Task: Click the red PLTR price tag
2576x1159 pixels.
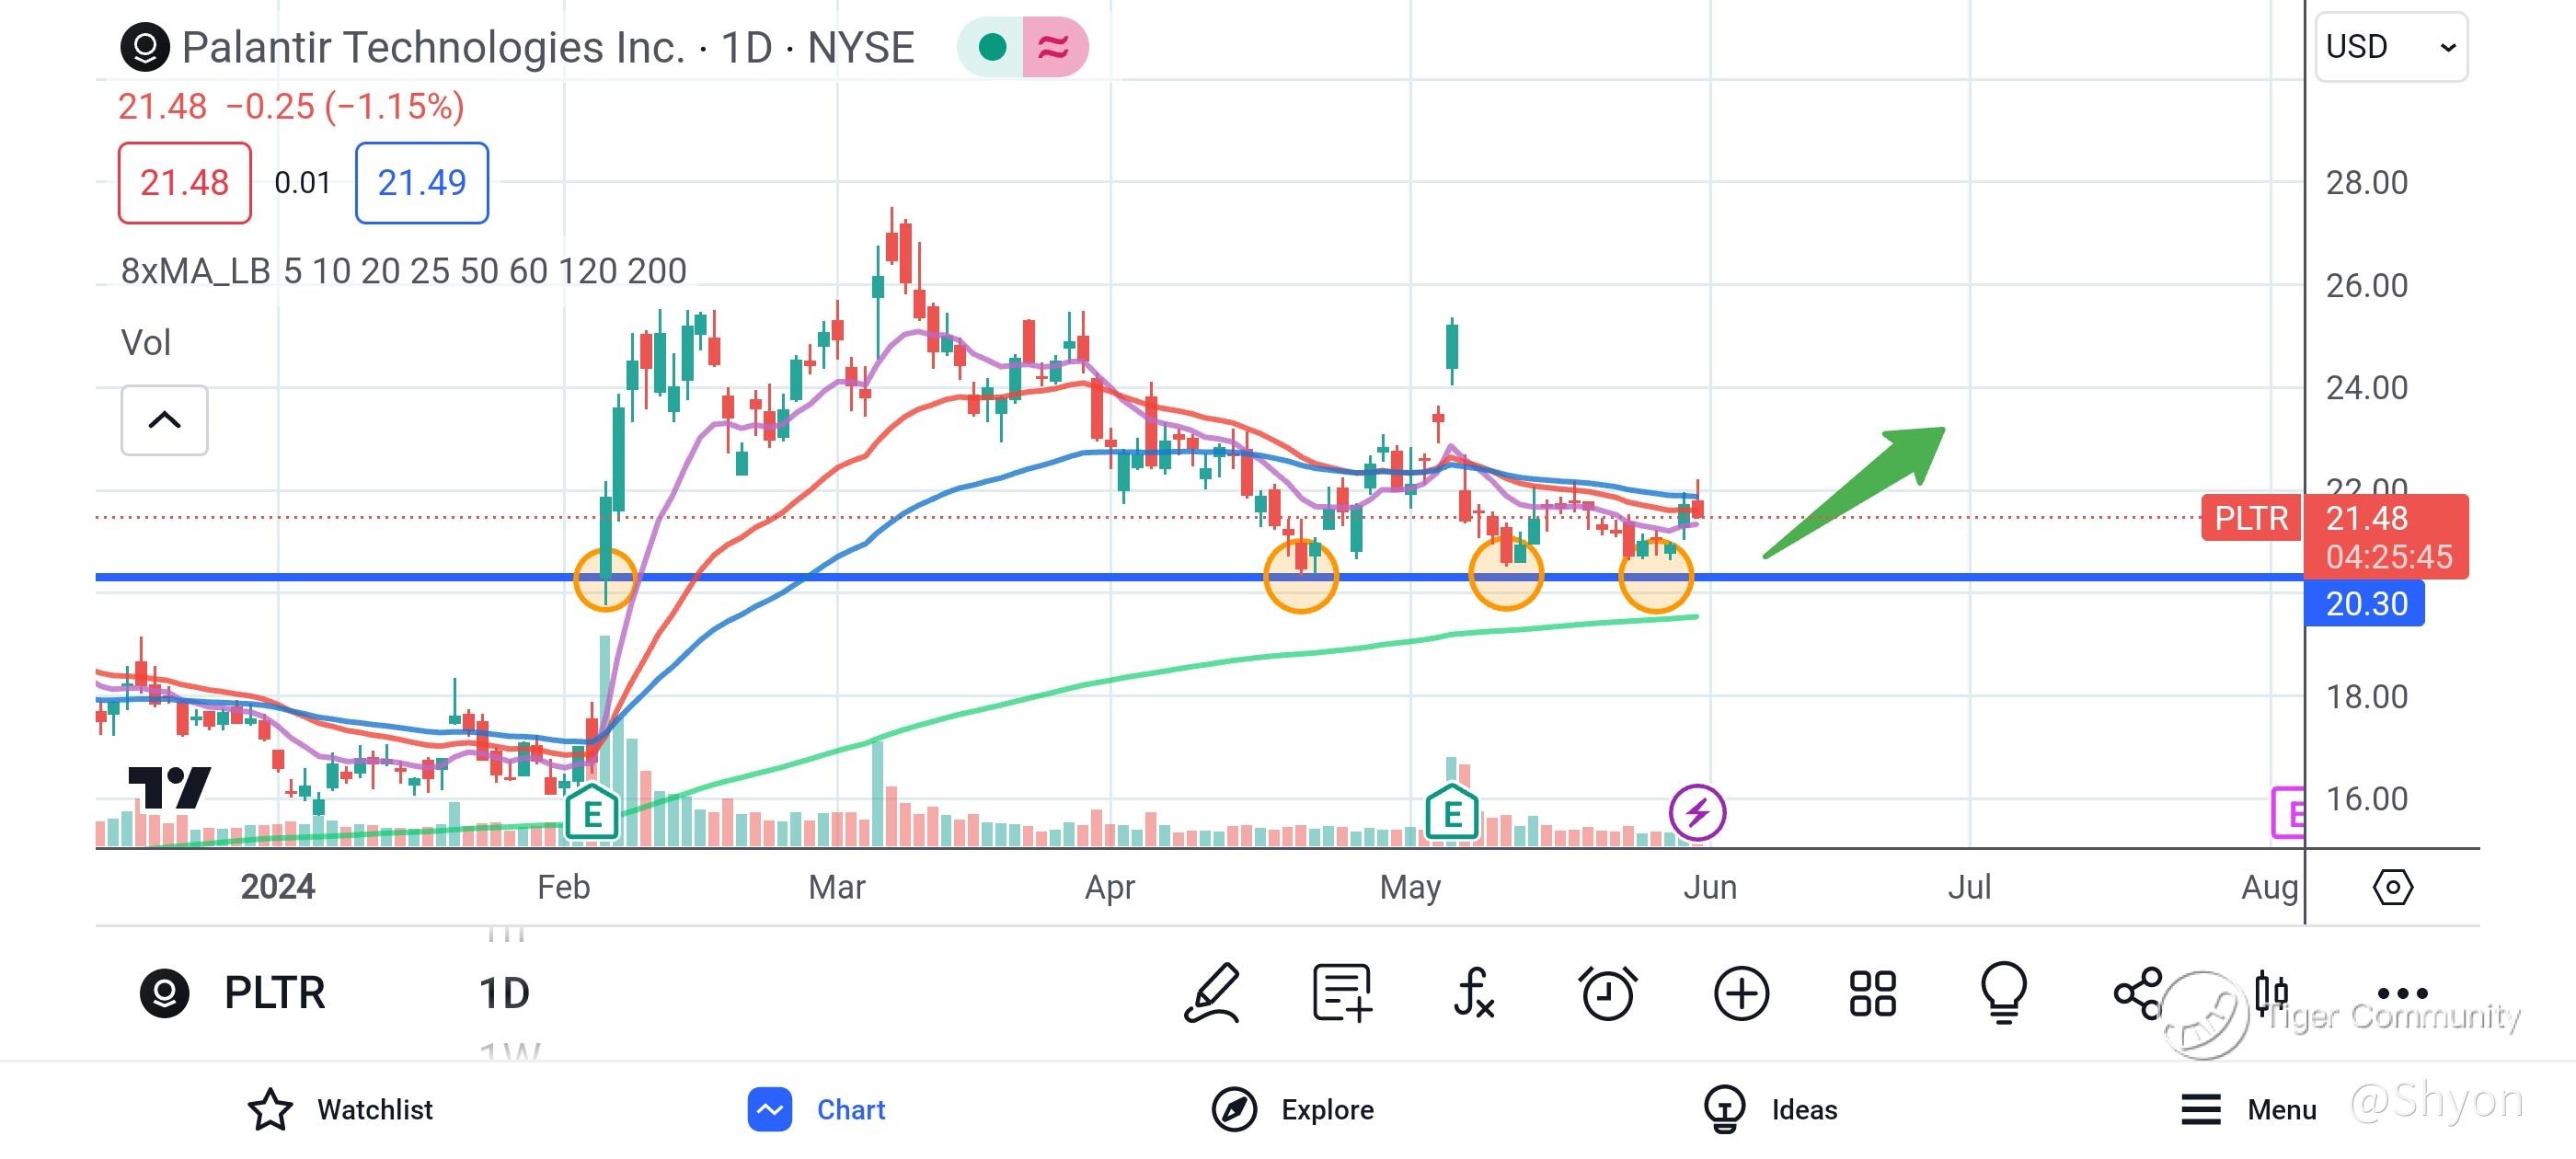Action: pos(2251,518)
